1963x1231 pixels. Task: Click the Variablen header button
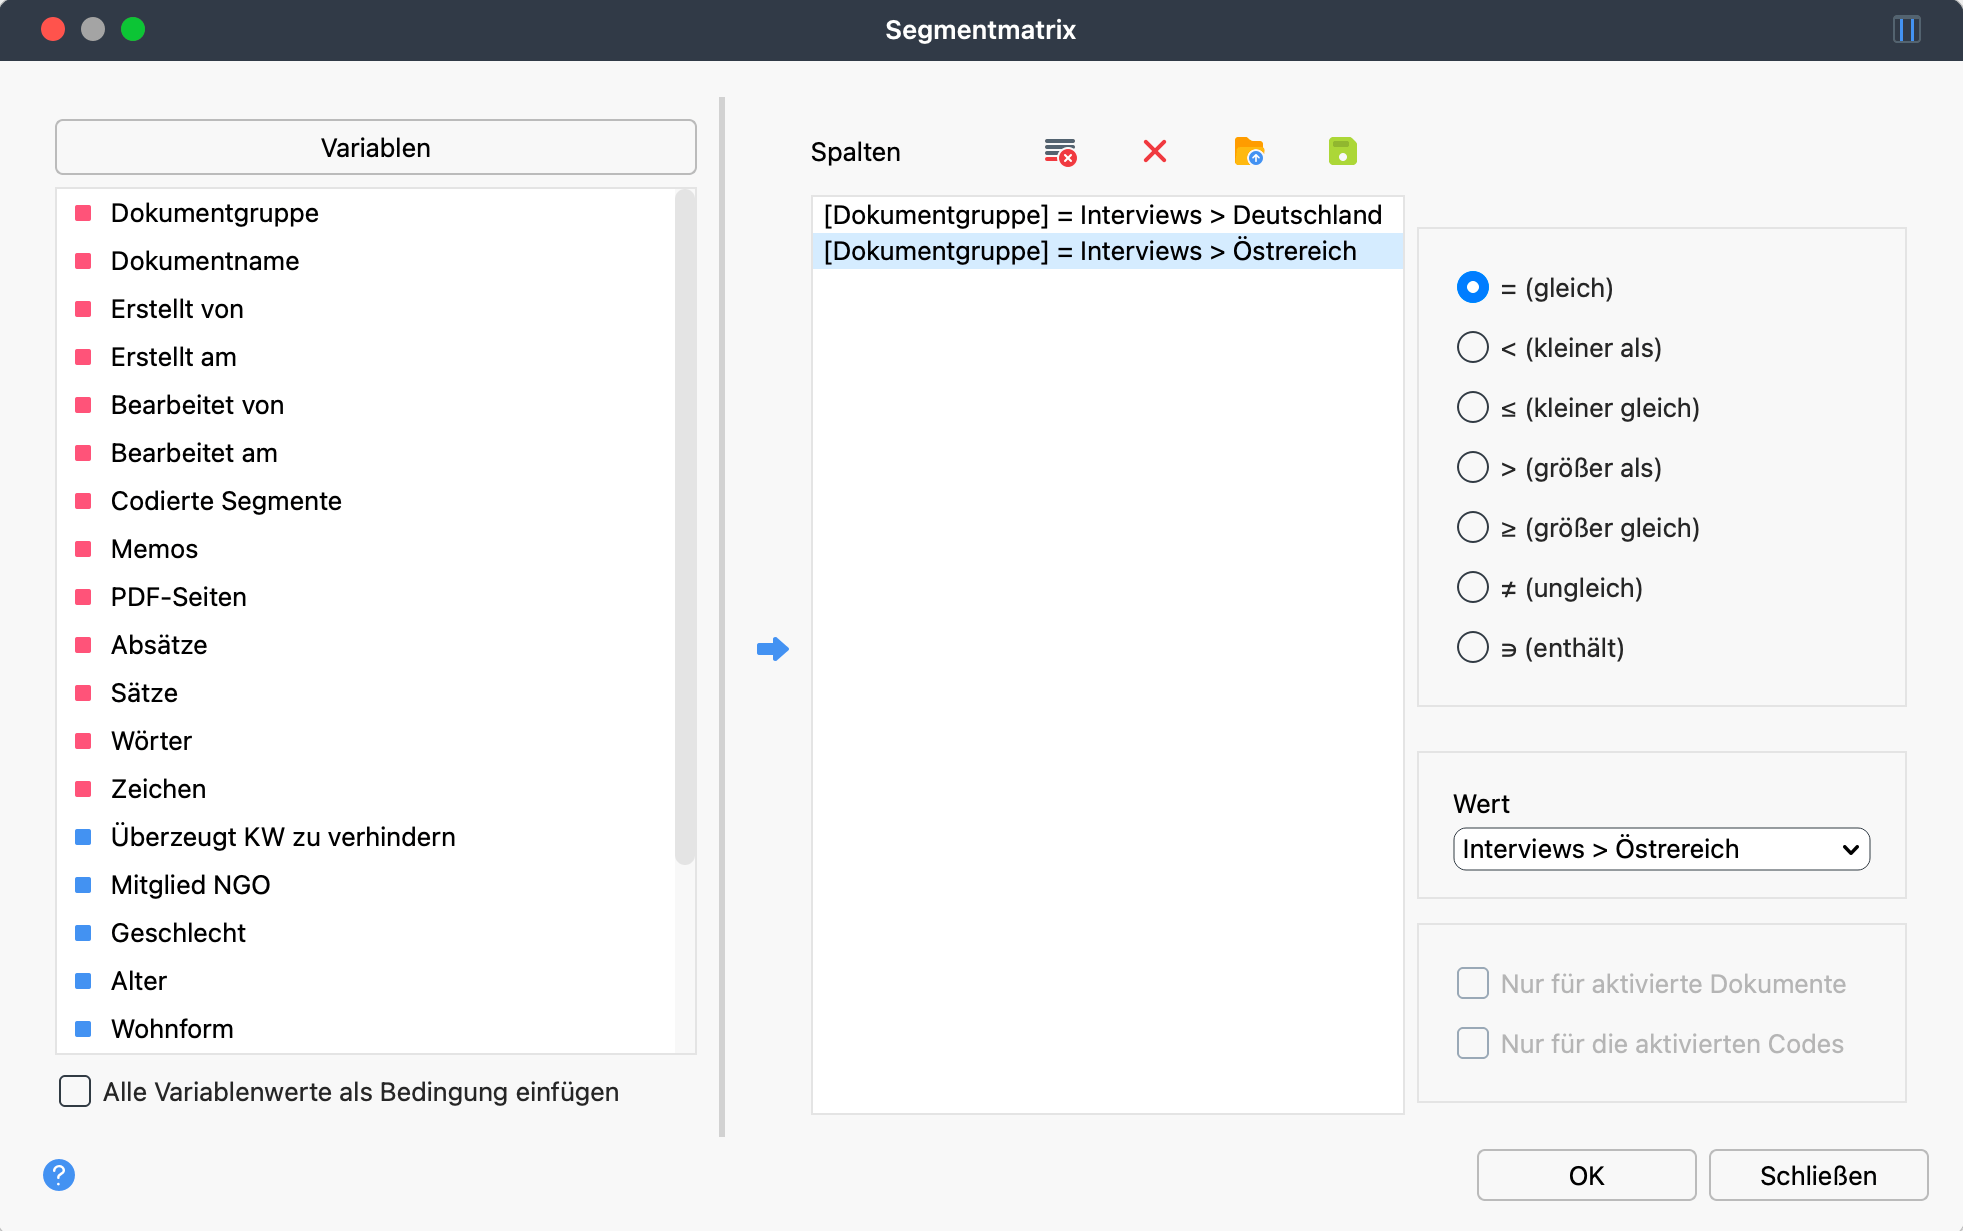[376, 148]
